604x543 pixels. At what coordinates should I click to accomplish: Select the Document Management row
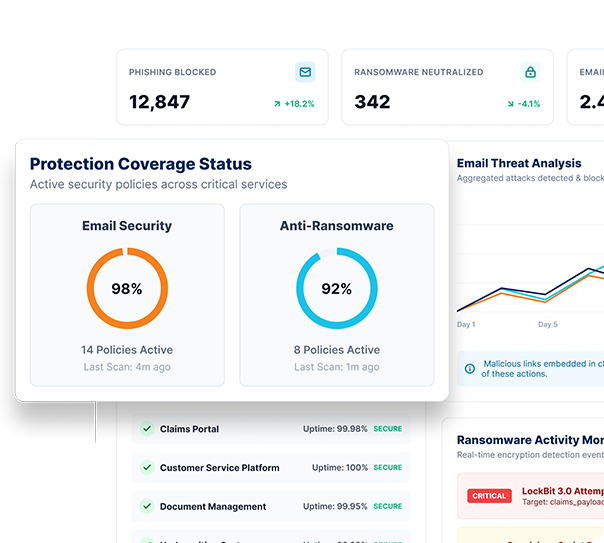pyautogui.click(x=271, y=506)
